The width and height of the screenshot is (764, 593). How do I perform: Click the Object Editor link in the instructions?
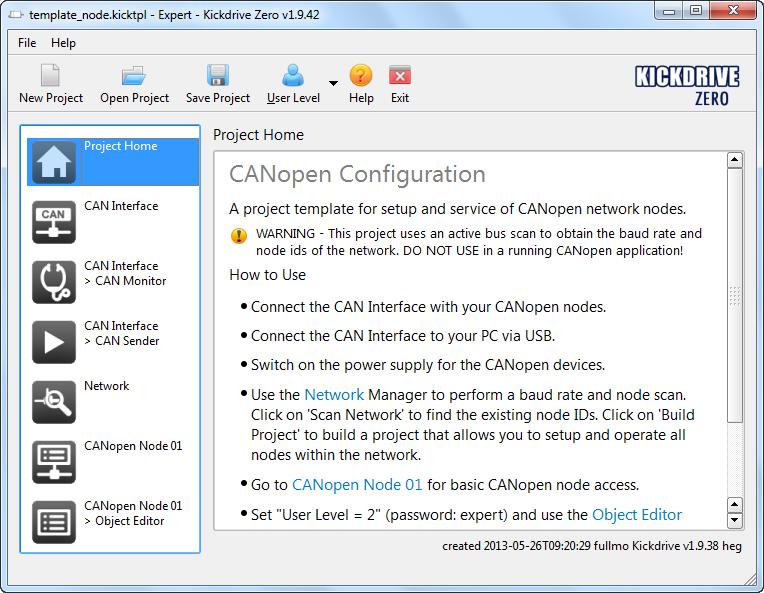coord(637,515)
